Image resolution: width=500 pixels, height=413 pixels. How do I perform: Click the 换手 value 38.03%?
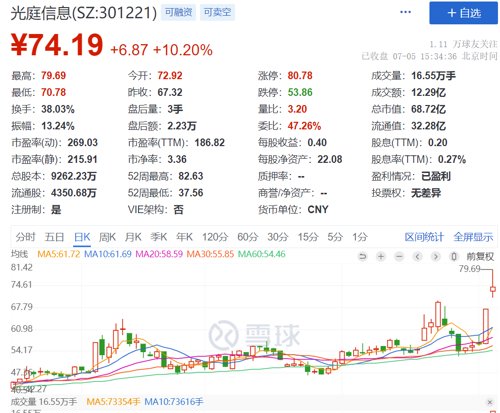coord(58,109)
